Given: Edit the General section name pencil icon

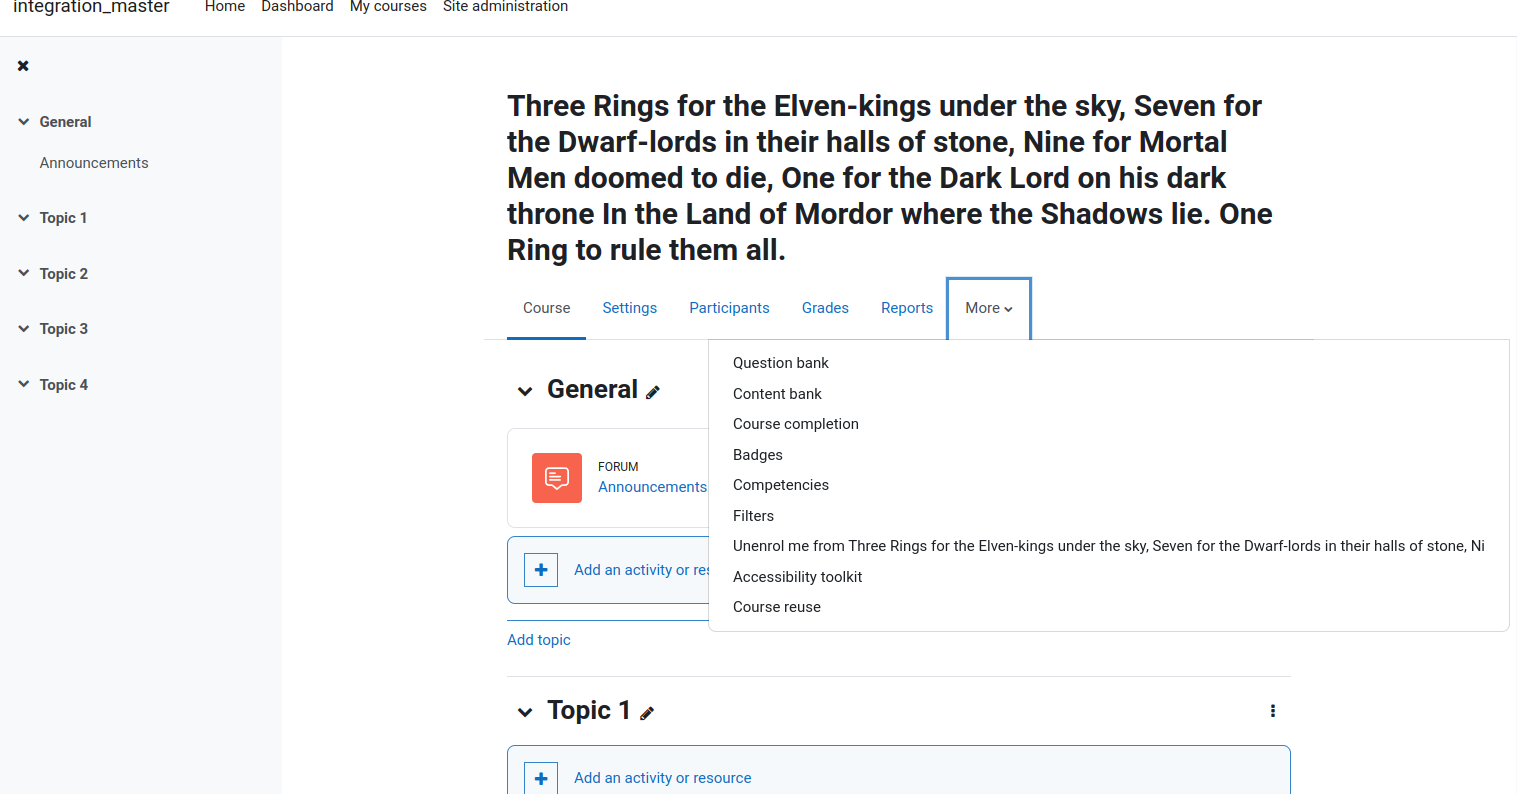Looking at the screenshot, I should (x=653, y=392).
